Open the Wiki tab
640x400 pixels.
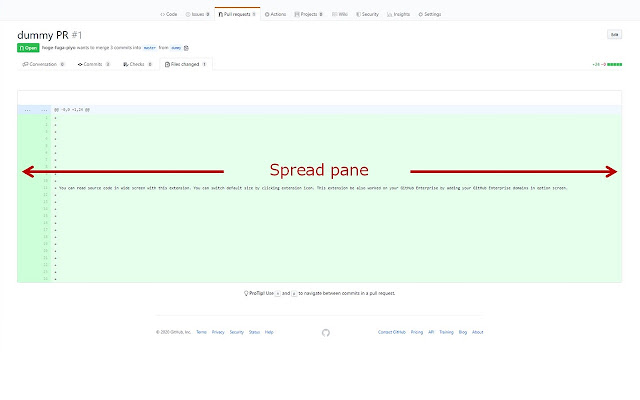coord(340,14)
